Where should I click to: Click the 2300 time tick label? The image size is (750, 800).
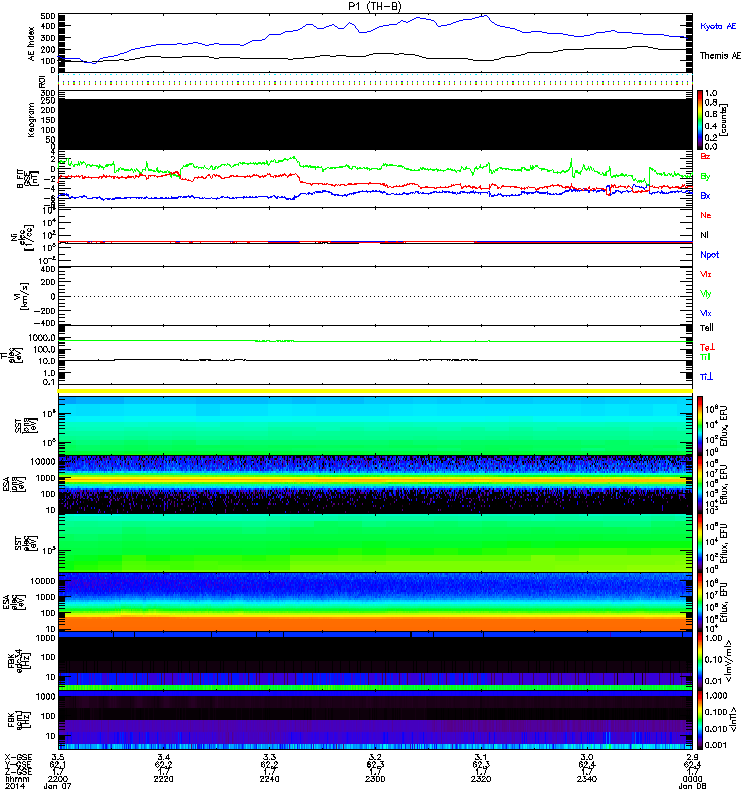point(375,779)
